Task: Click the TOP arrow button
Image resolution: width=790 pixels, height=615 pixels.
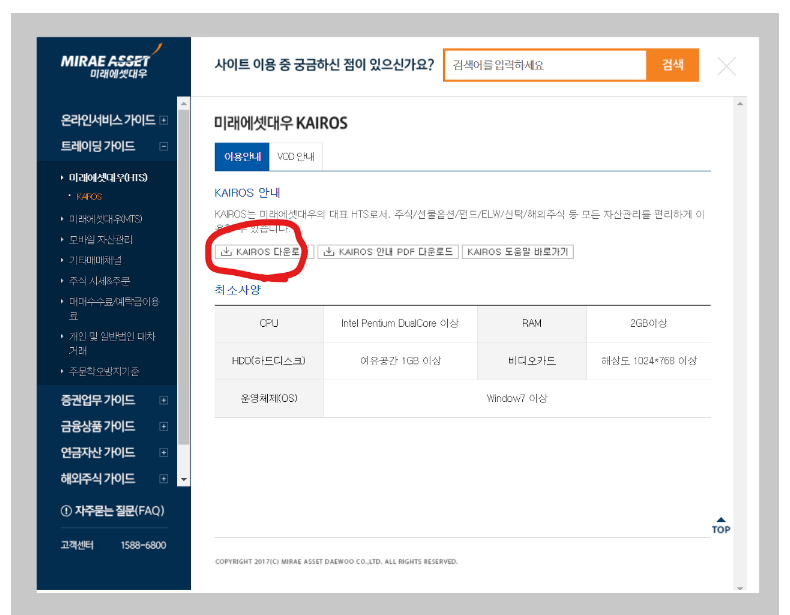Action: tap(721, 525)
